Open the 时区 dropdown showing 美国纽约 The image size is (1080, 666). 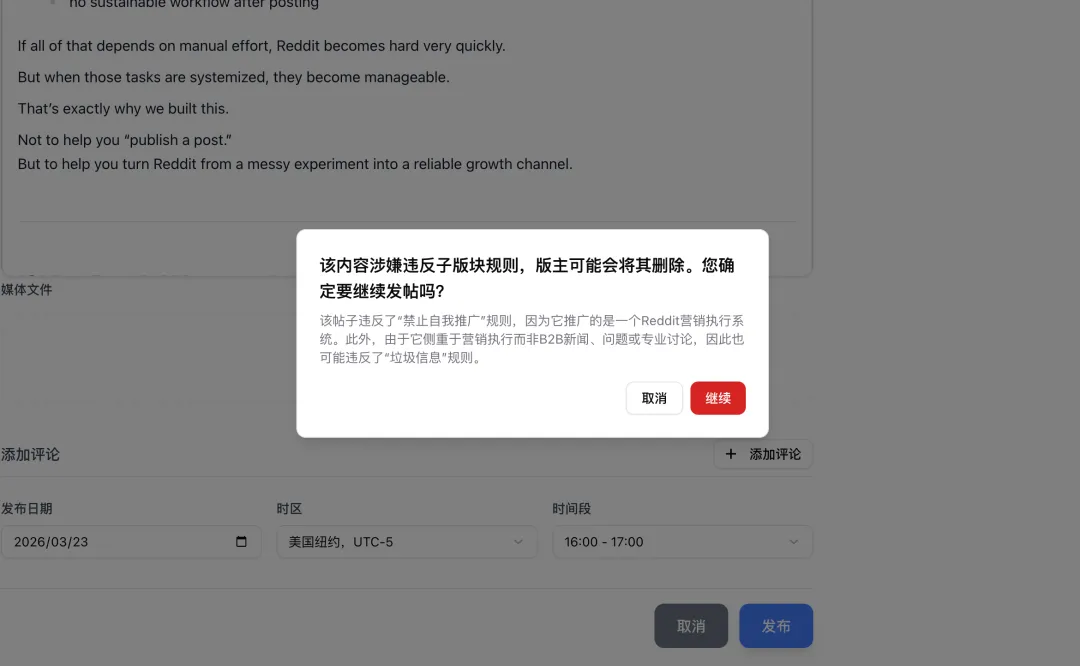pos(406,541)
